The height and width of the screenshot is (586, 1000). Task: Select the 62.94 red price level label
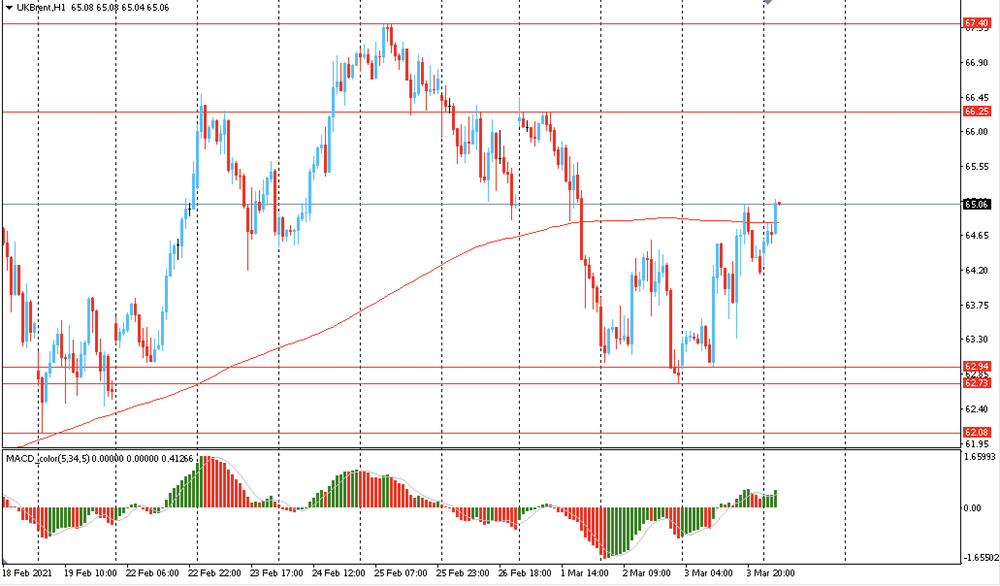976,367
